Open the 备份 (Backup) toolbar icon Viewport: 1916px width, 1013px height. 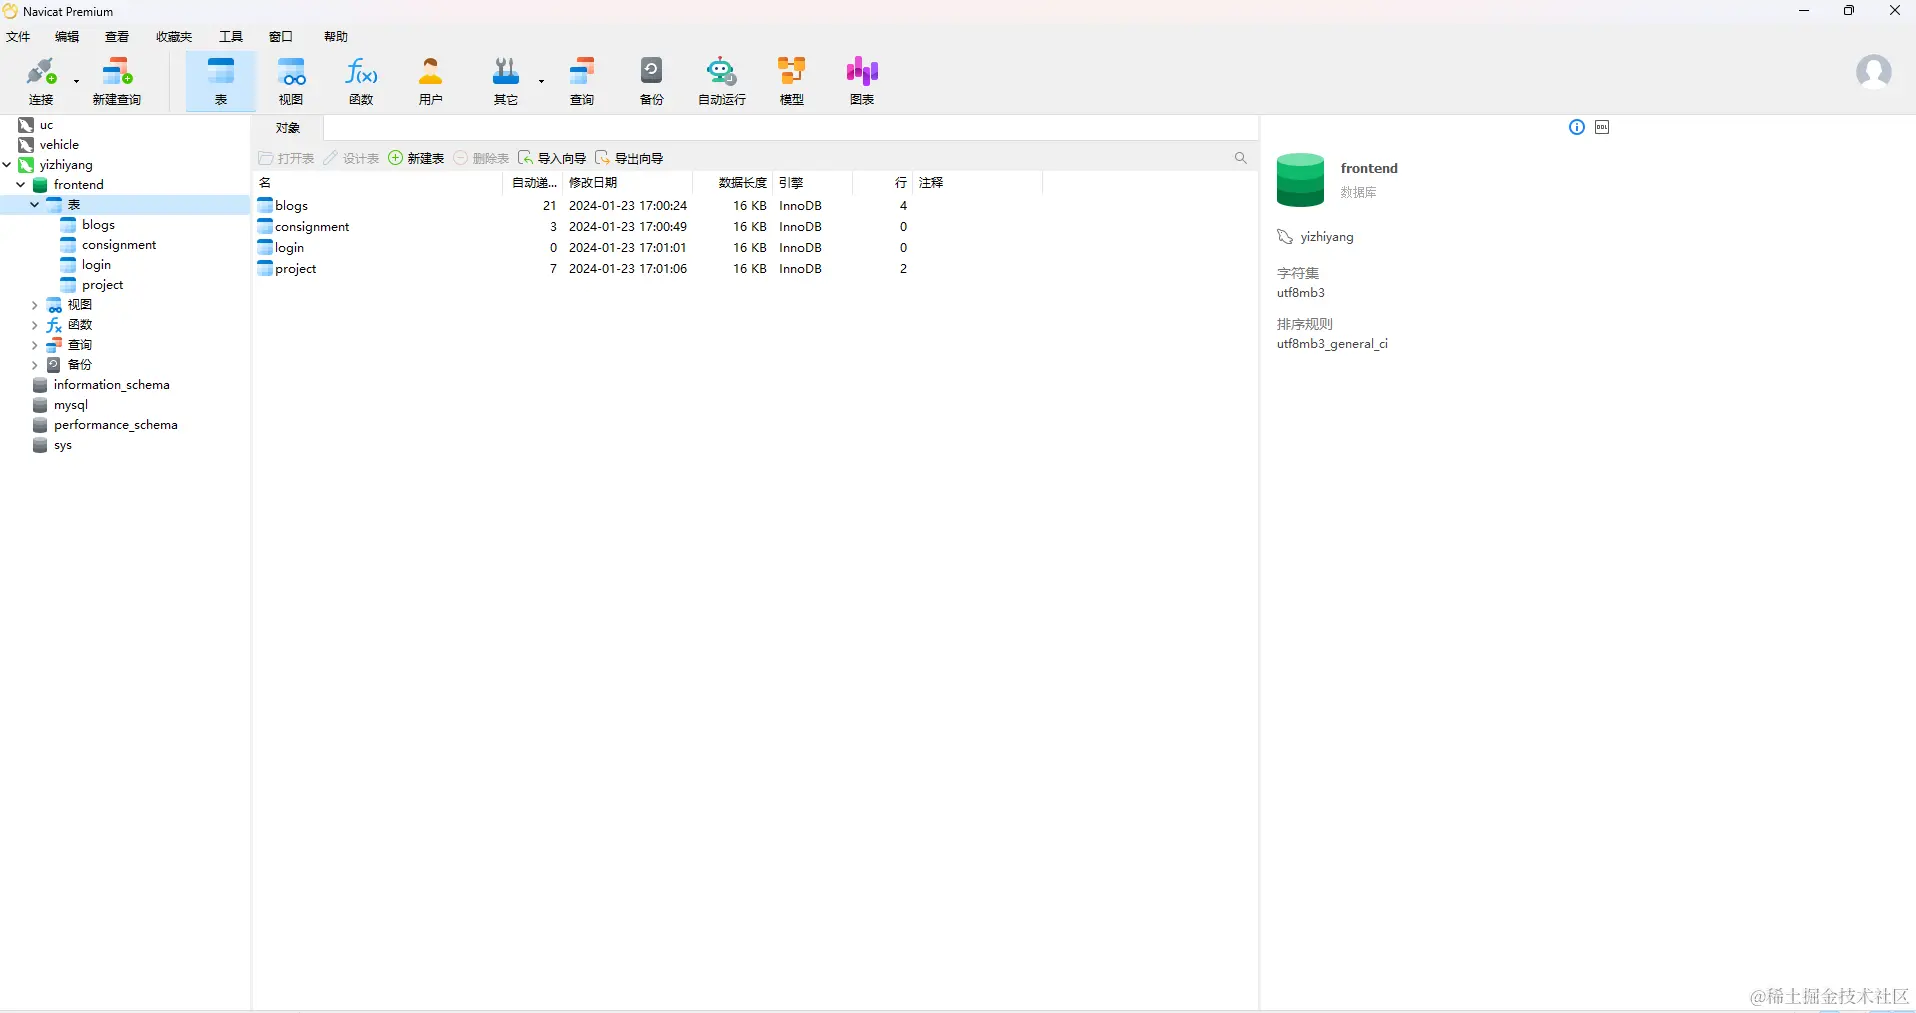[x=652, y=81]
